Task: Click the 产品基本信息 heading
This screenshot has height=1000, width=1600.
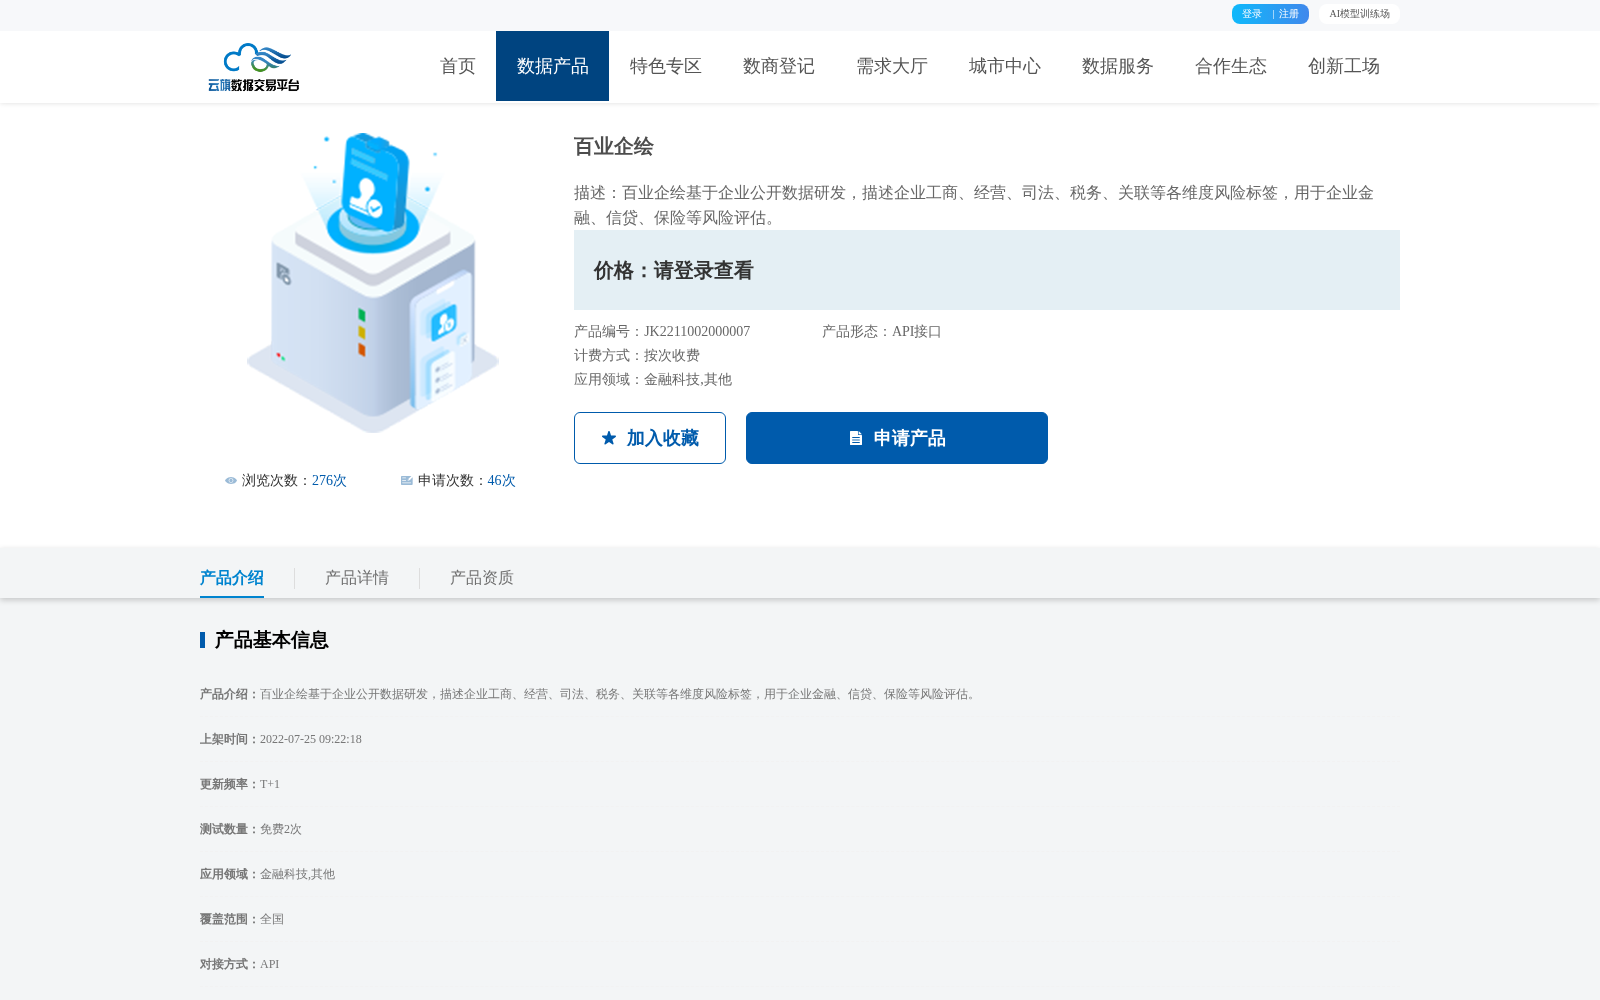Action: tap(272, 640)
